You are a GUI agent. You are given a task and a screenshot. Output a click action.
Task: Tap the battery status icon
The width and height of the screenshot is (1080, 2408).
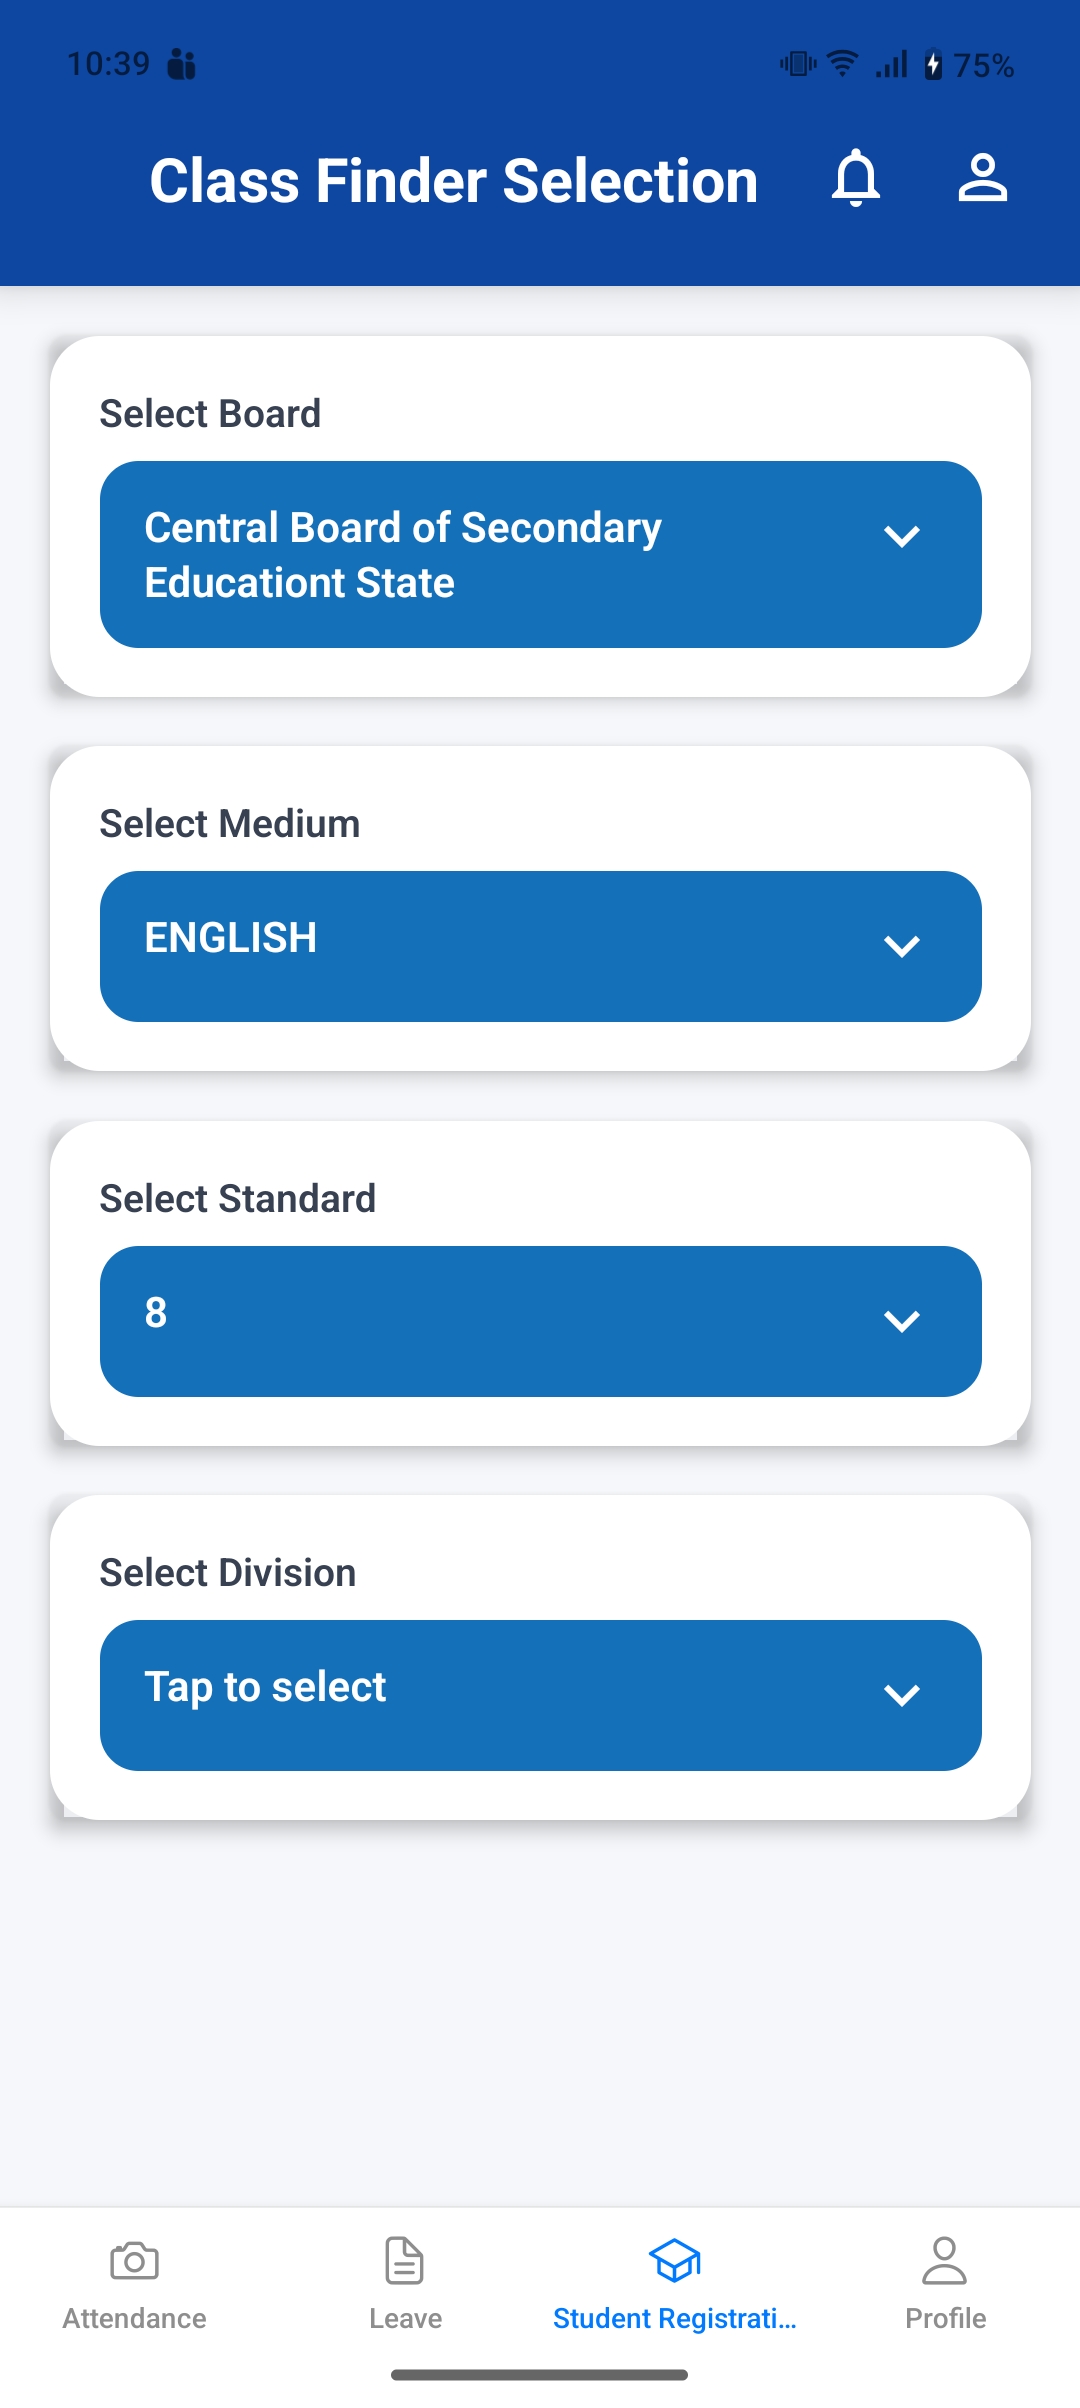(x=933, y=64)
